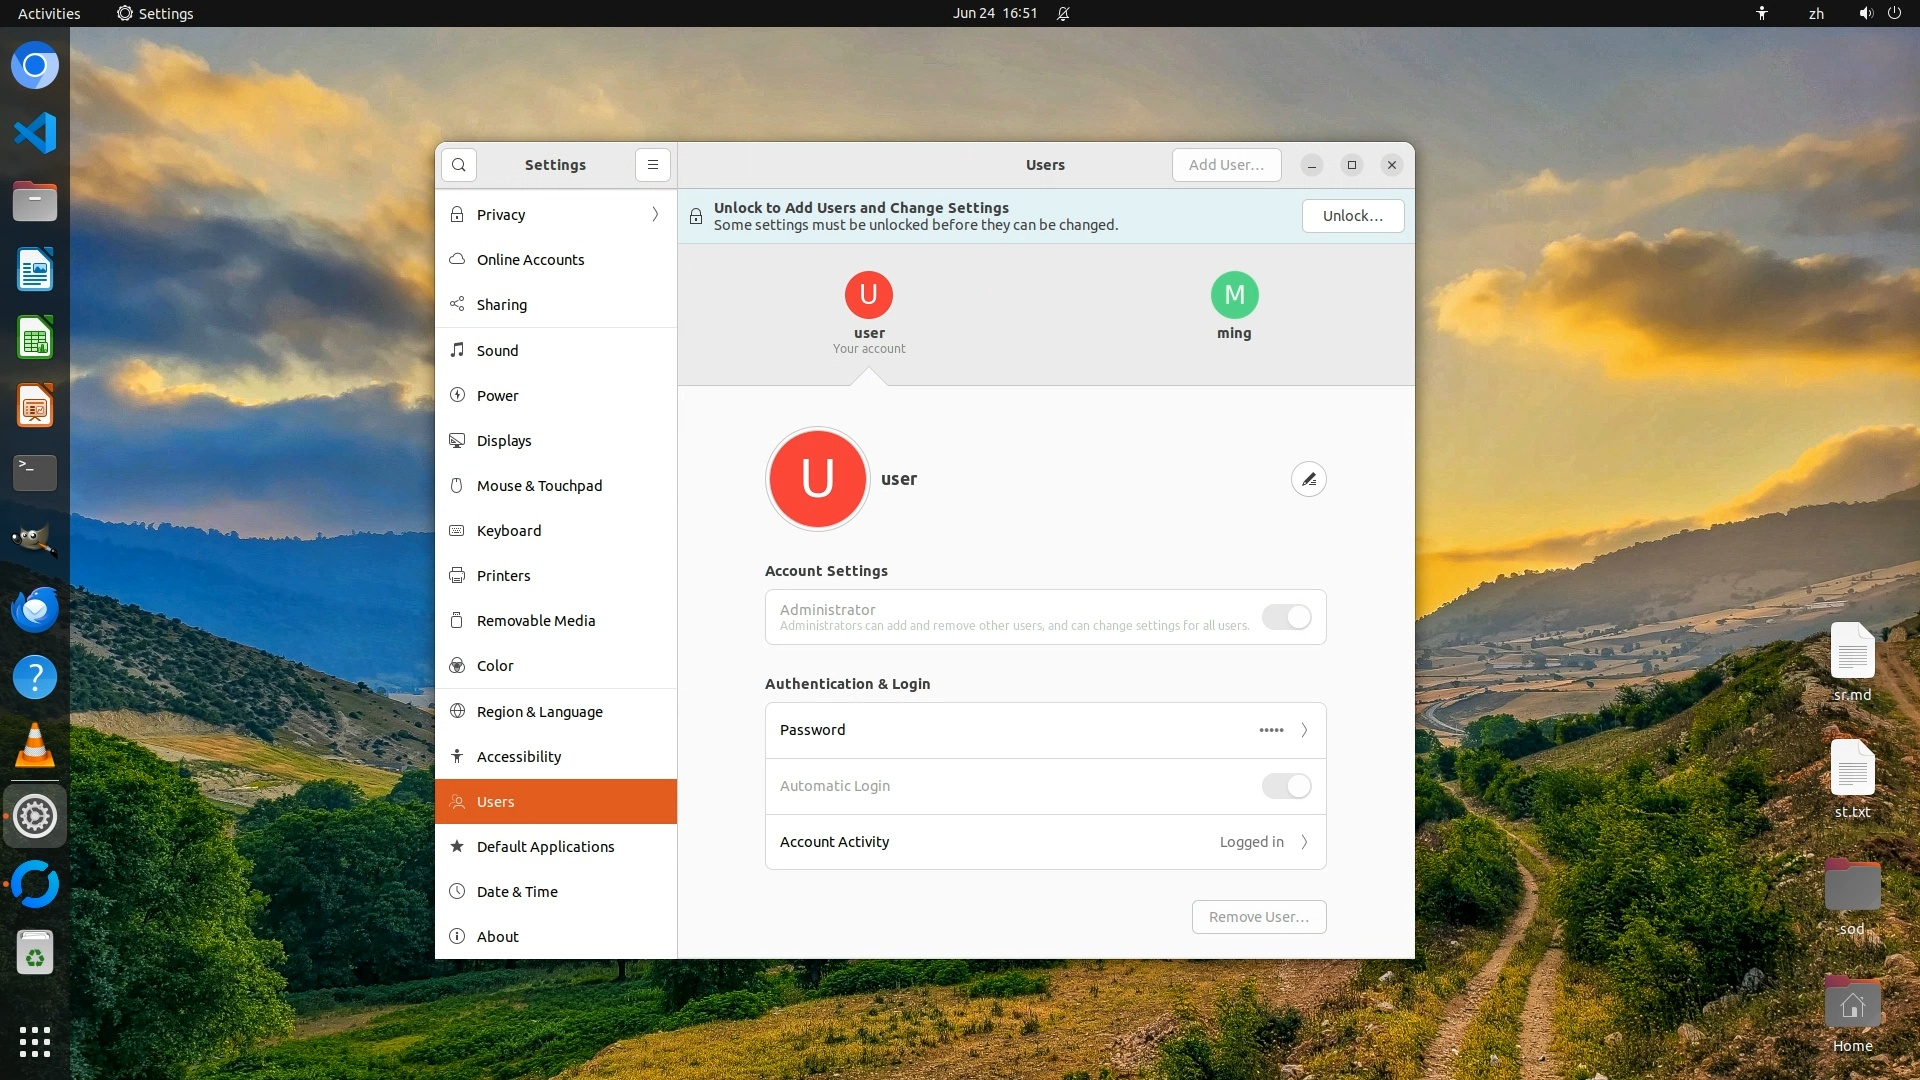Open the Password row chevron
Viewport: 1920px width, 1080px height.
[x=1304, y=730]
